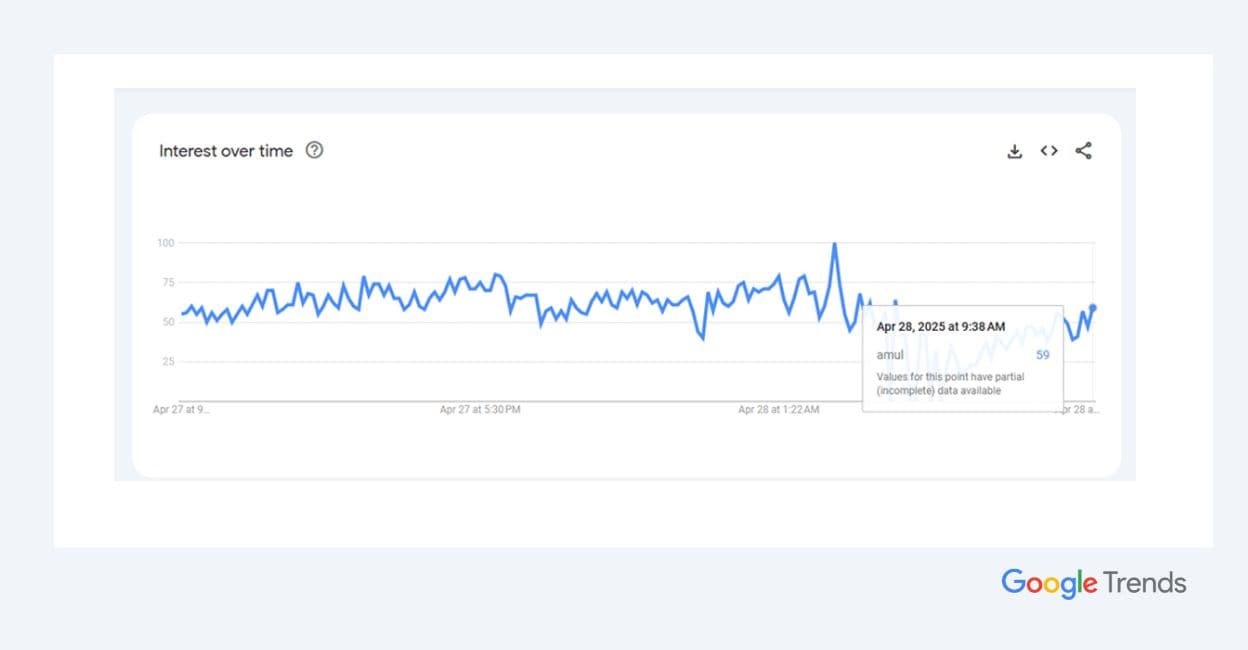Click the Apr 28 at 1:22 AM axis label

779,410
